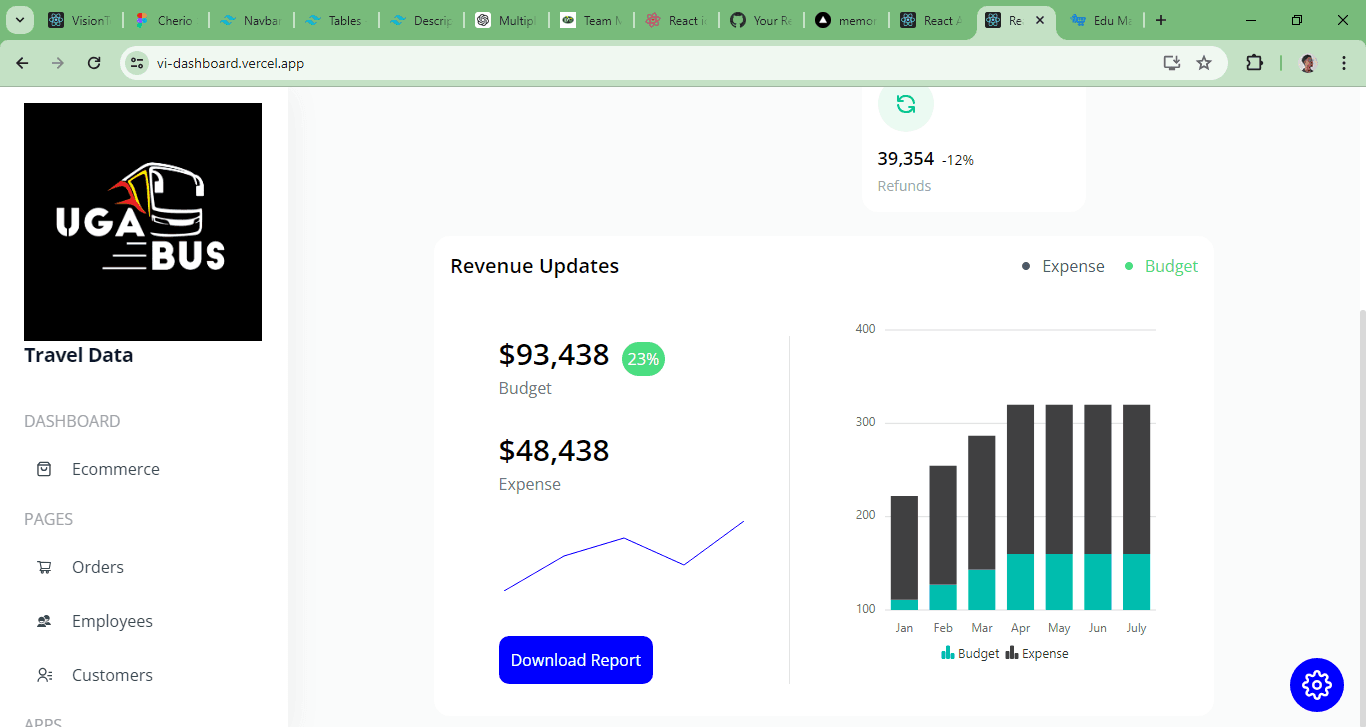
Task: Click the refunds refresh icon
Action: point(905,104)
